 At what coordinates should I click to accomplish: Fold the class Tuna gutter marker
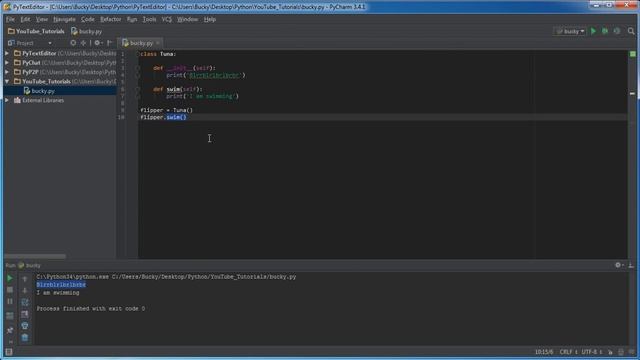pyautogui.click(x=138, y=54)
